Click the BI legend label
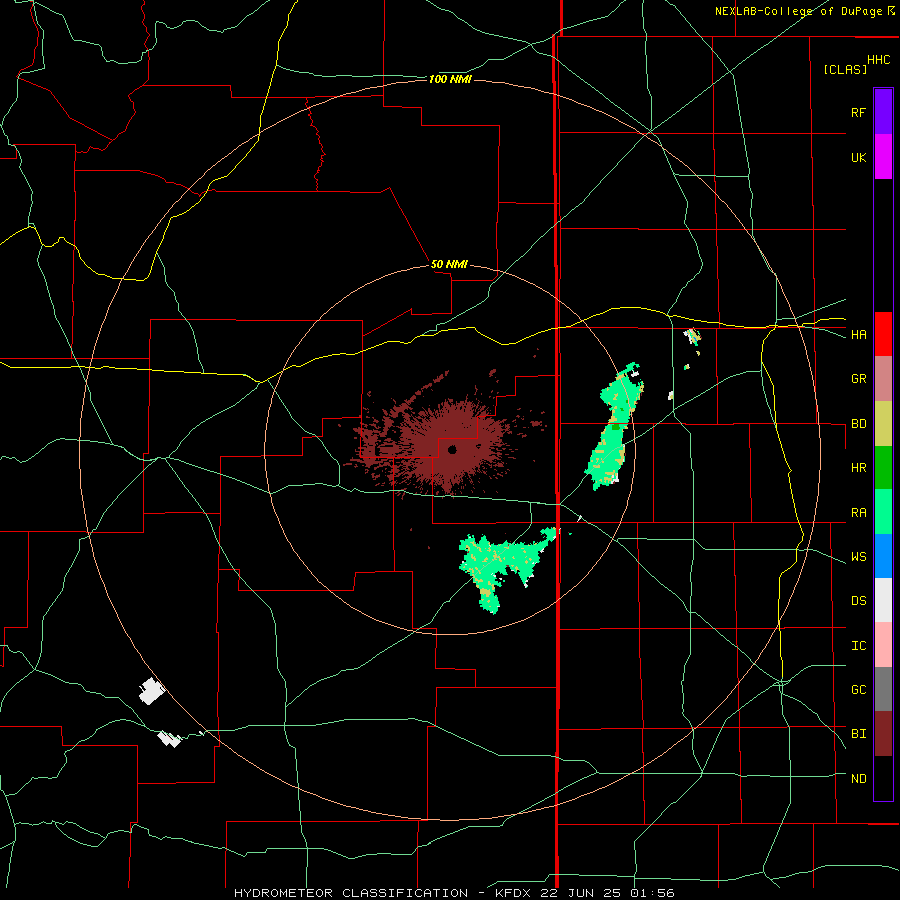Viewport: 900px width, 900px height. point(858,734)
